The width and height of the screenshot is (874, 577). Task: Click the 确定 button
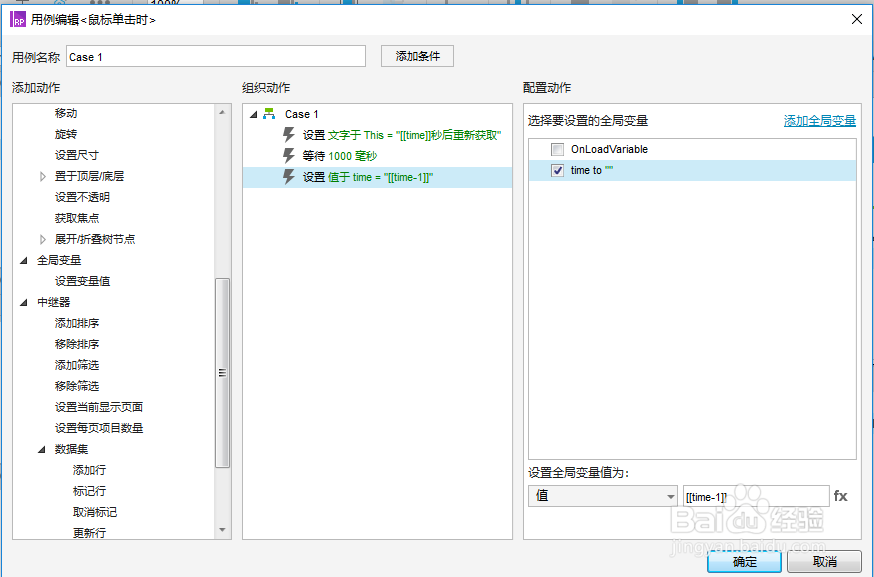point(744,561)
